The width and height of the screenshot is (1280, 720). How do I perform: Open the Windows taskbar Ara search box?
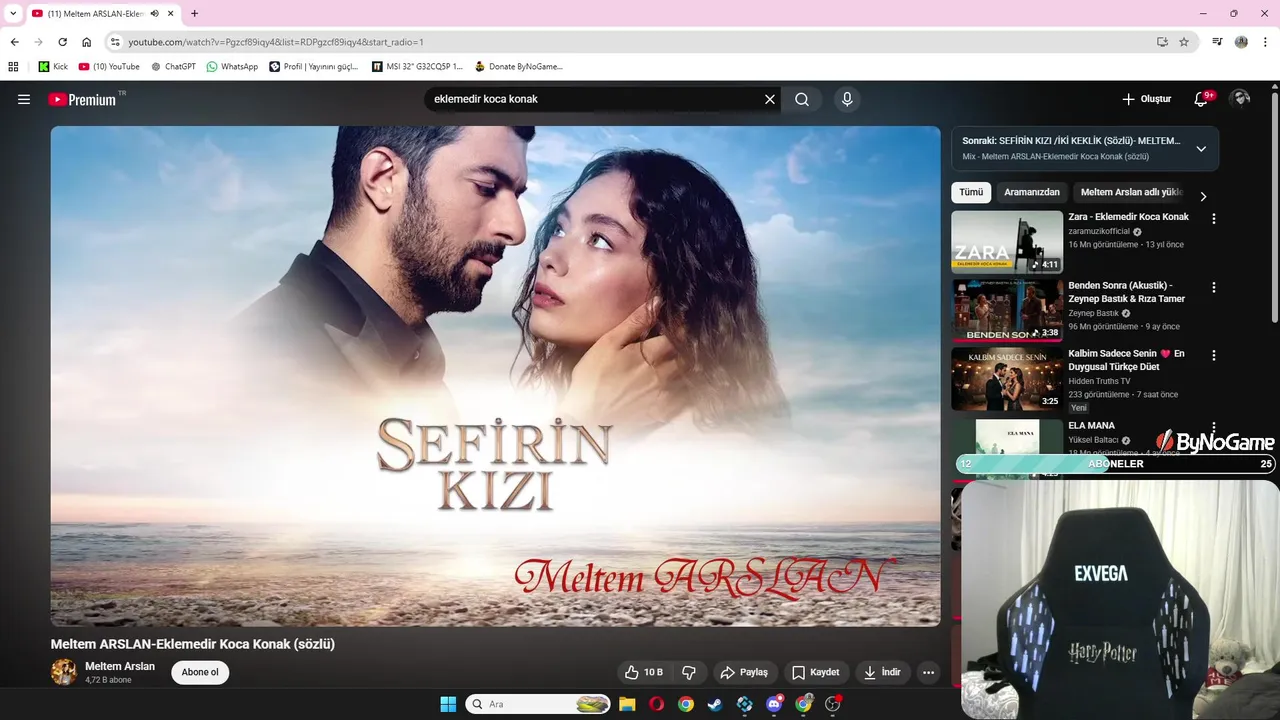click(x=539, y=704)
